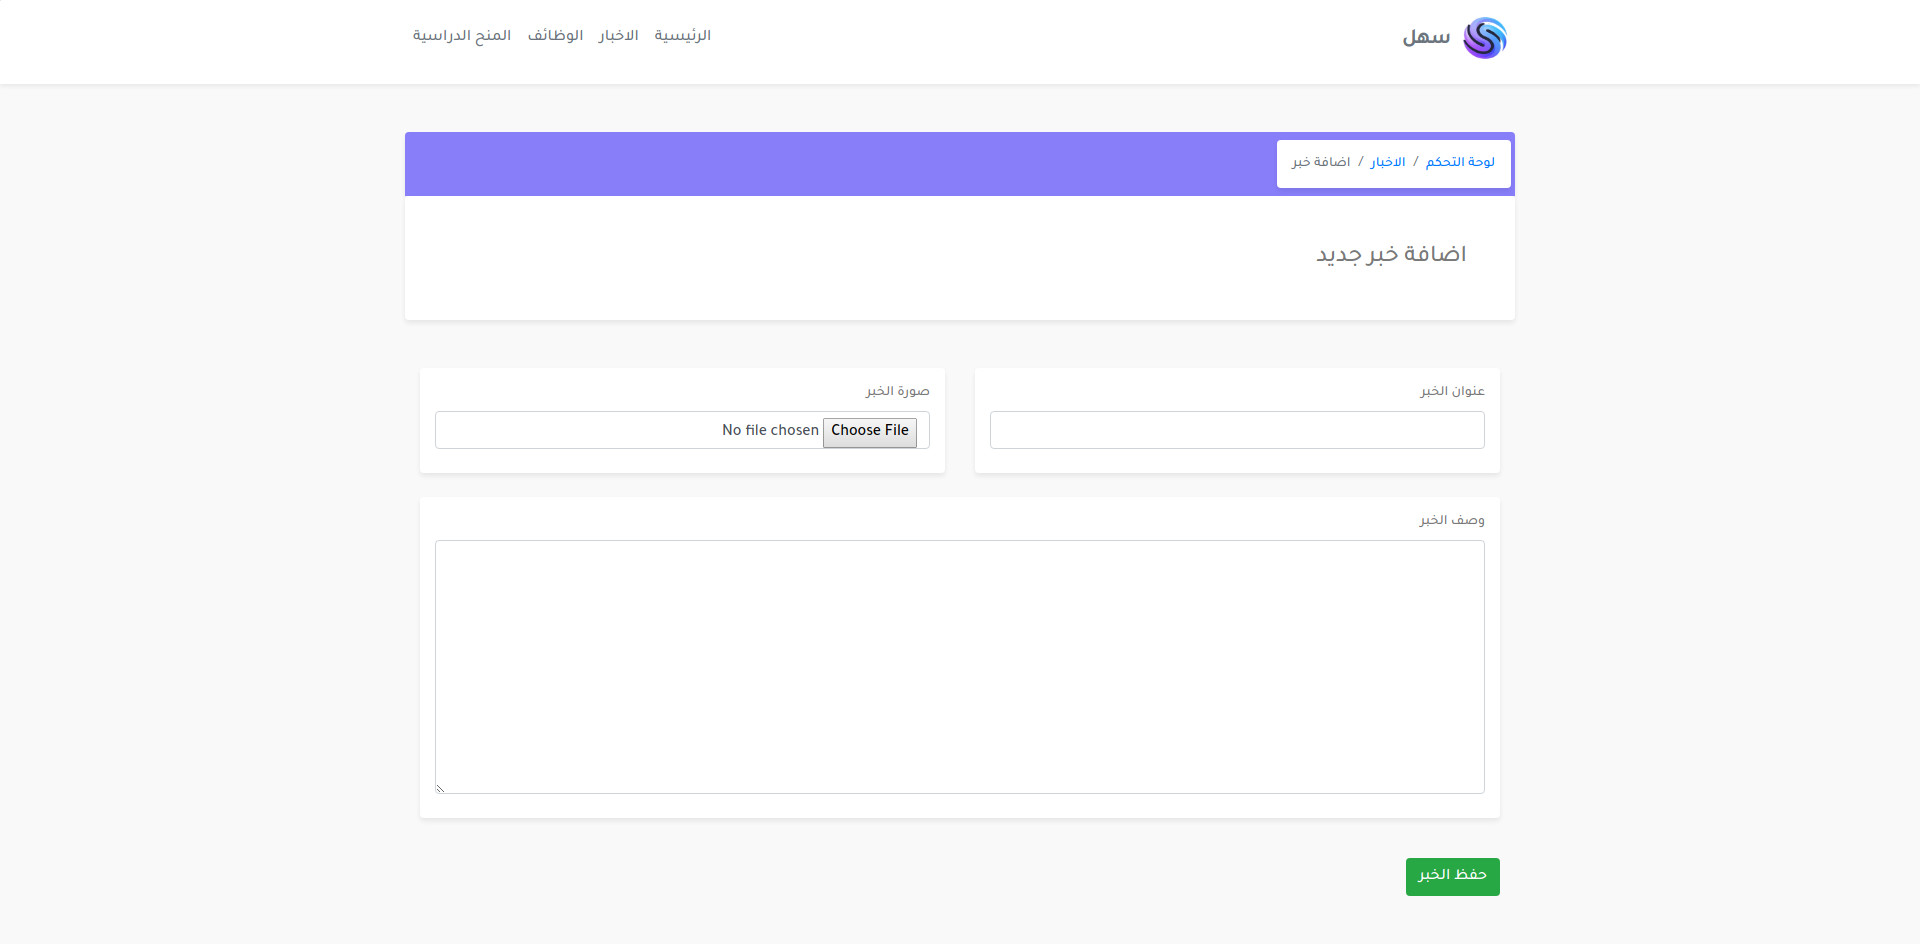Click الاخبار breadcrumb link
1920x944 pixels.
[x=1388, y=162]
